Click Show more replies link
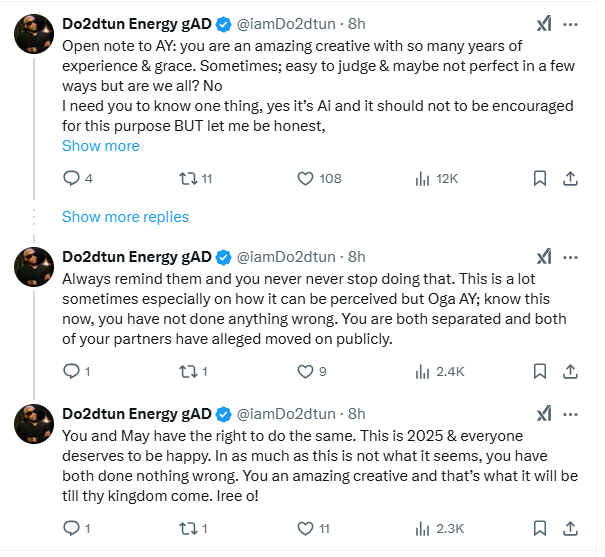Image resolution: width=605 pixels, height=557 pixels. tap(125, 216)
